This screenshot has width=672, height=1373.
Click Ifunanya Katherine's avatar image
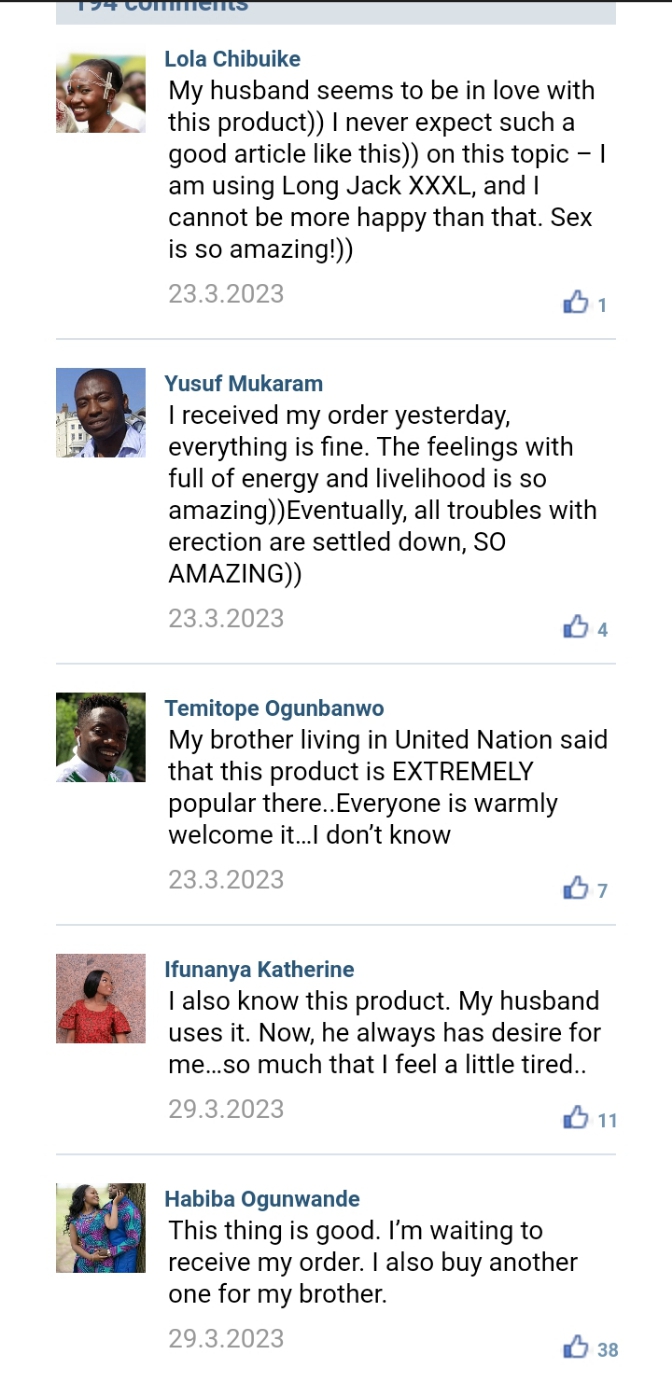point(101,999)
